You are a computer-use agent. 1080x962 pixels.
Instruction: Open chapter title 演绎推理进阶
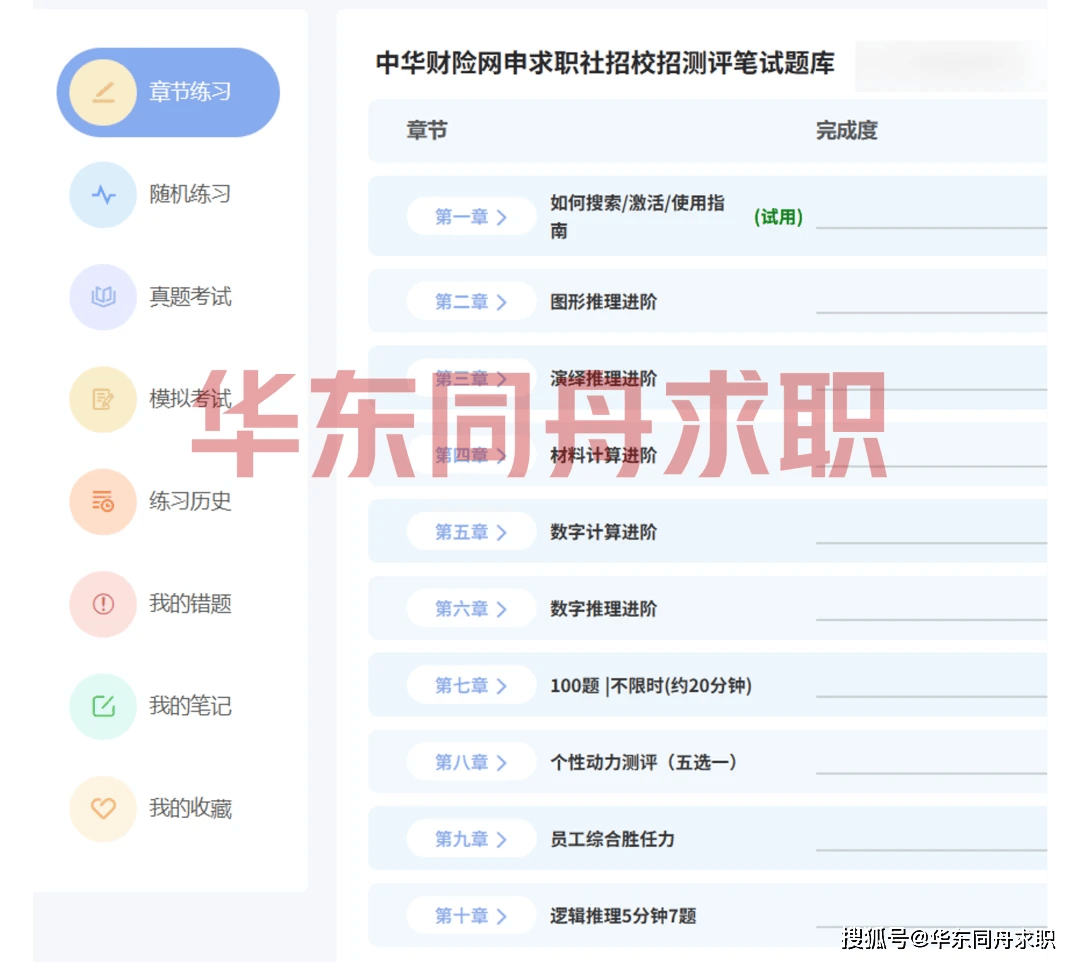click(x=603, y=378)
